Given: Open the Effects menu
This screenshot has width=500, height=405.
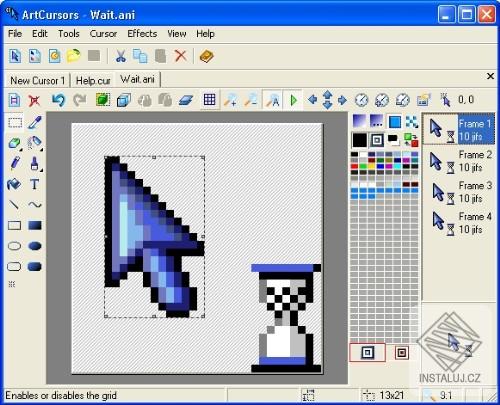Looking at the screenshot, I should [142, 34].
